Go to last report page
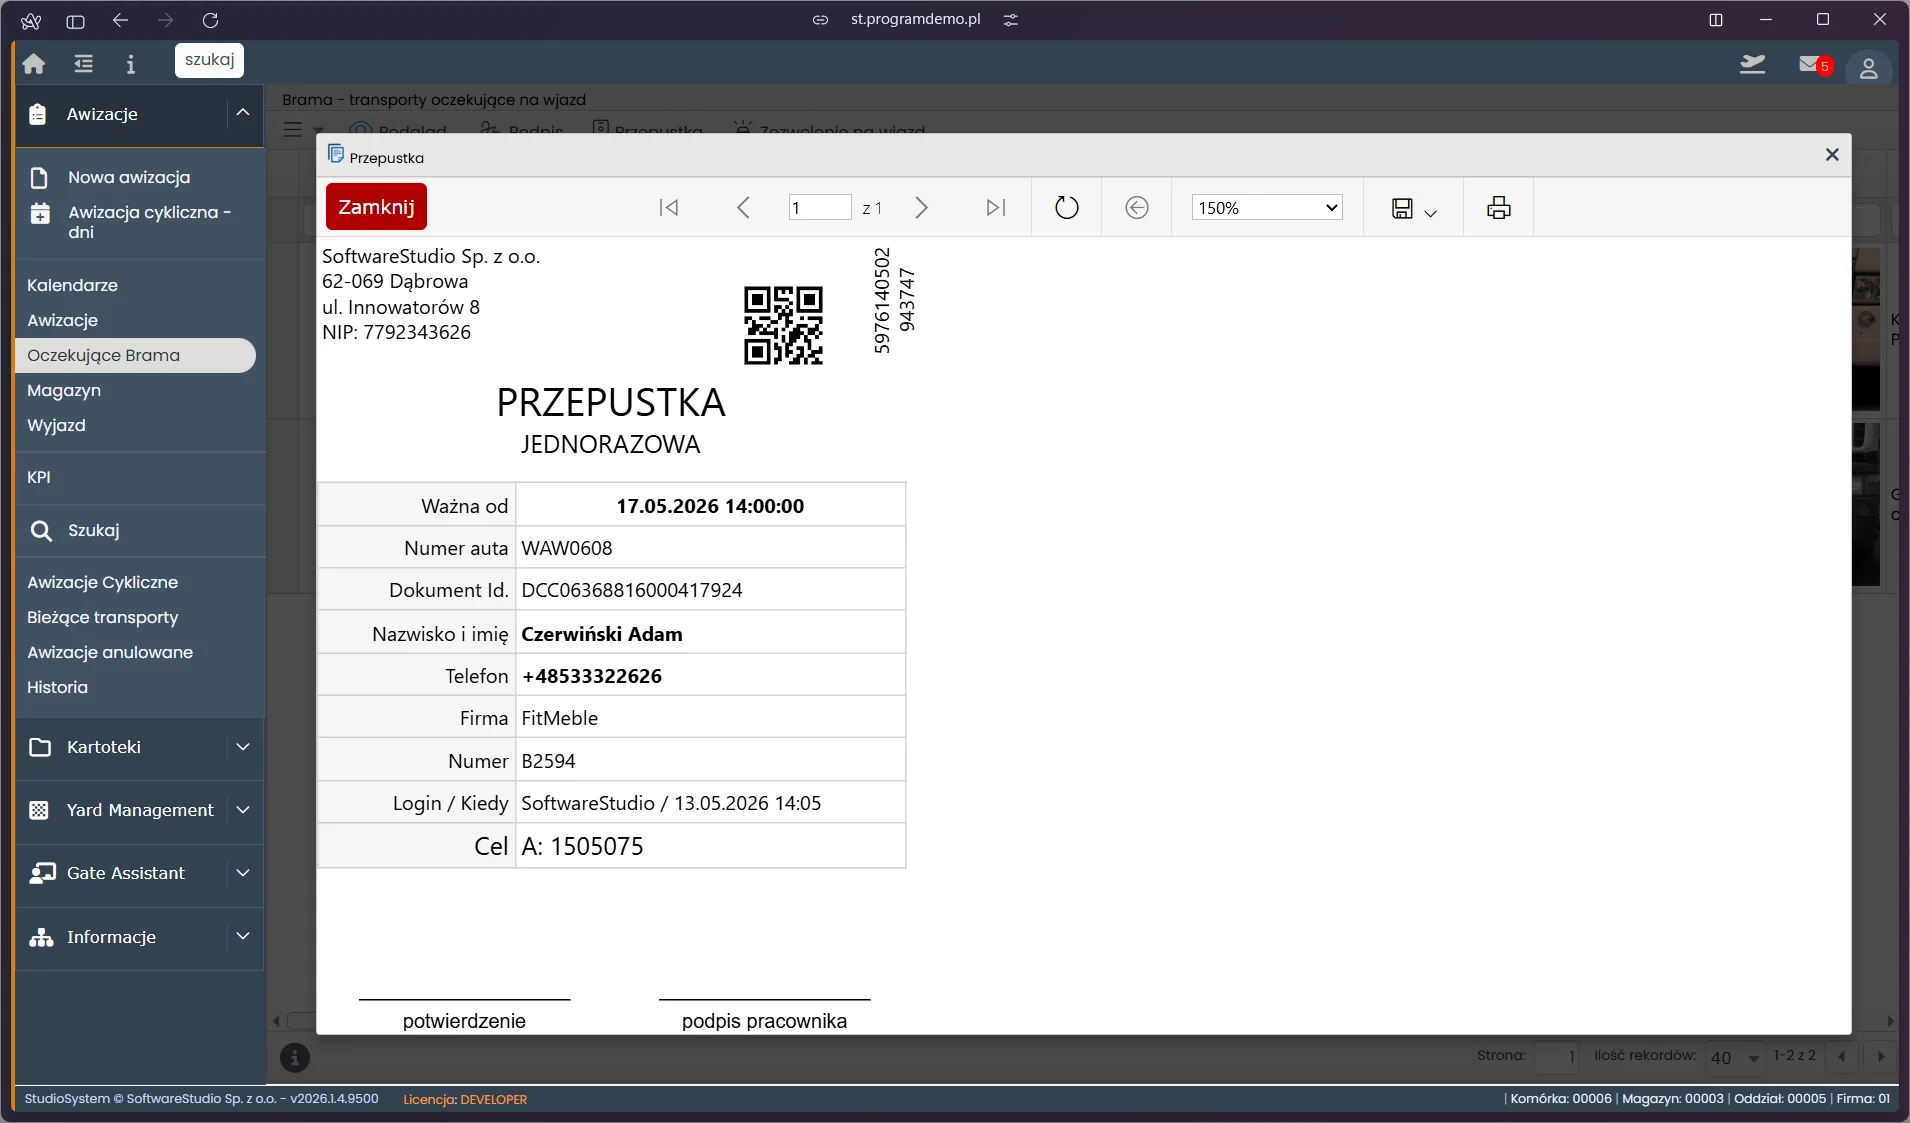Screen dimensions: 1910x1123 pos(995,207)
